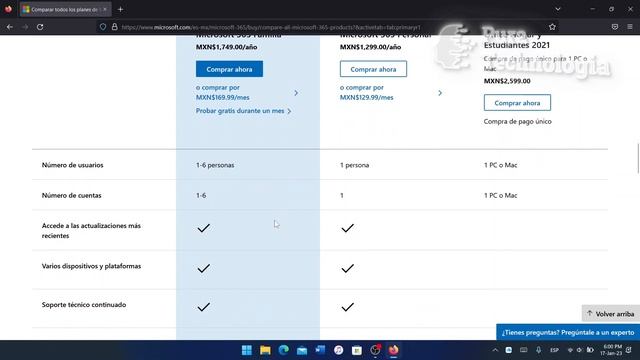The height and width of the screenshot is (360, 640).
Task: Bookmark this page with the star icon
Action: click(552, 27)
